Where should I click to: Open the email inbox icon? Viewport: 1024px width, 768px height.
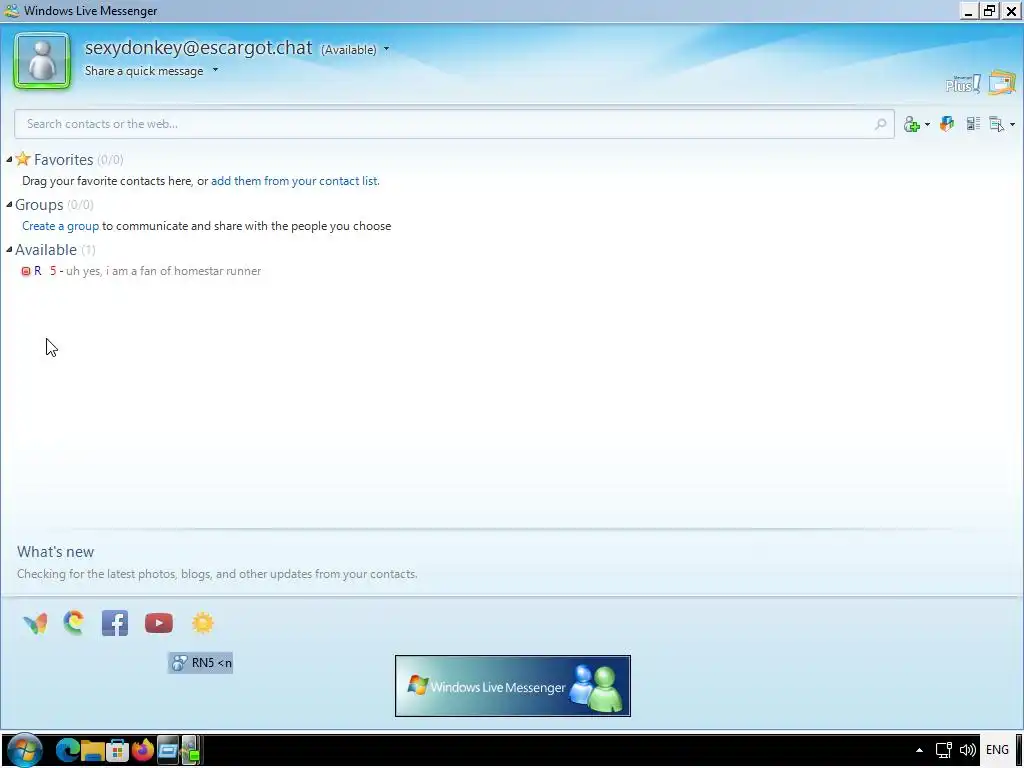[x=1002, y=83]
